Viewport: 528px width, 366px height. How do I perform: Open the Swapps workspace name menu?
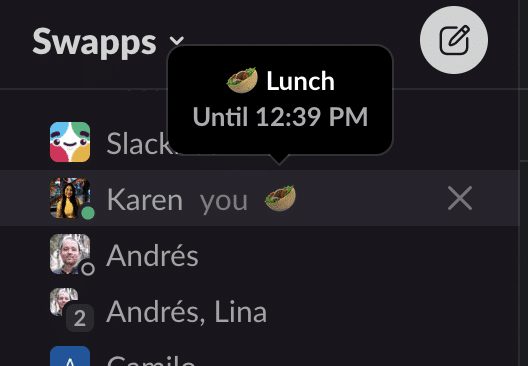pyautogui.click(x=94, y=42)
